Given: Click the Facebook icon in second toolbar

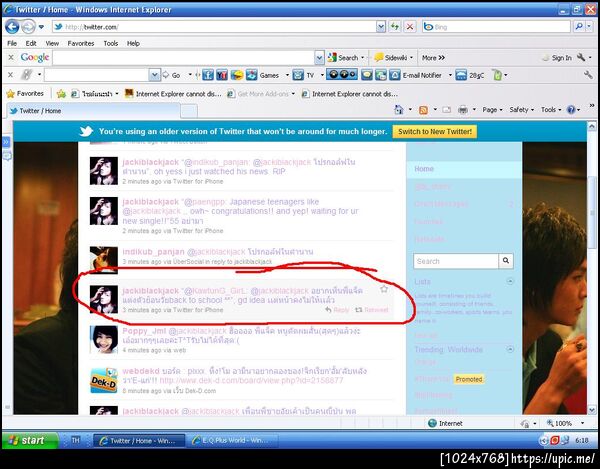Looking at the screenshot, I should click(x=208, y=75).
